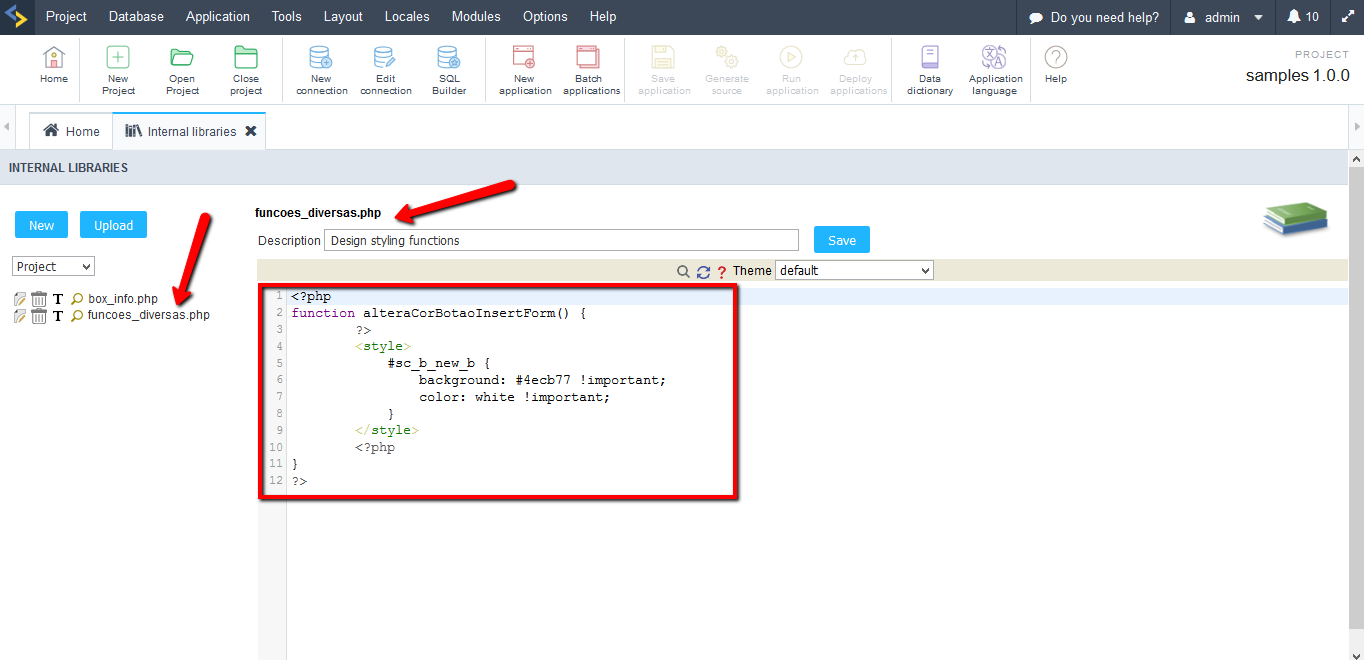Click the samples 1.0.0 project label

pyautogui.click(x=1297, y=76)
